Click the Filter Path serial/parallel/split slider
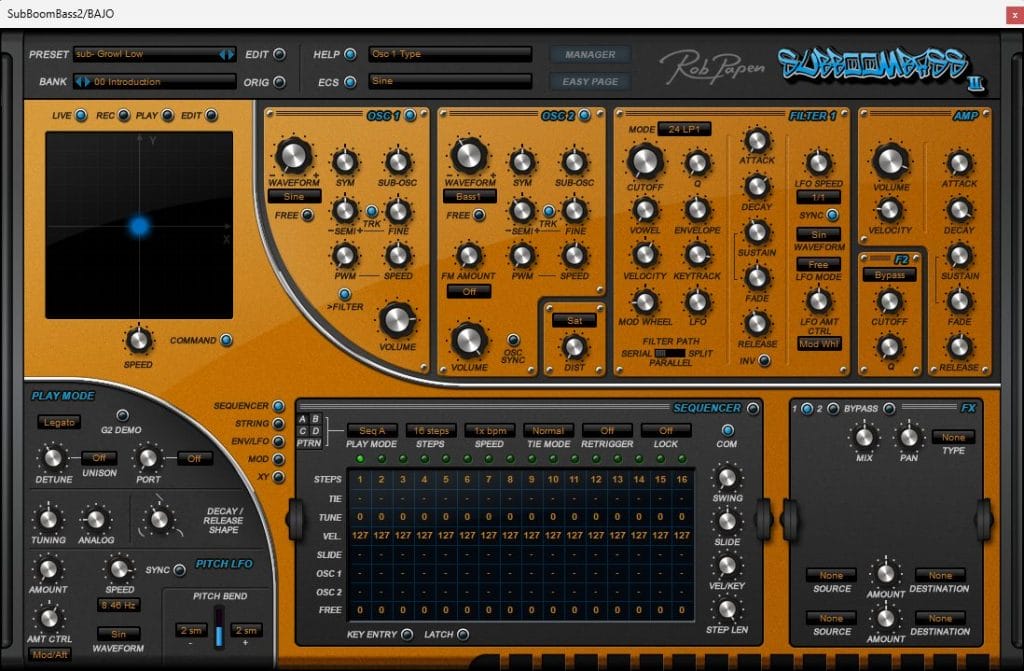The width and height of the screenshot is (1024, 671). [670, 353]
